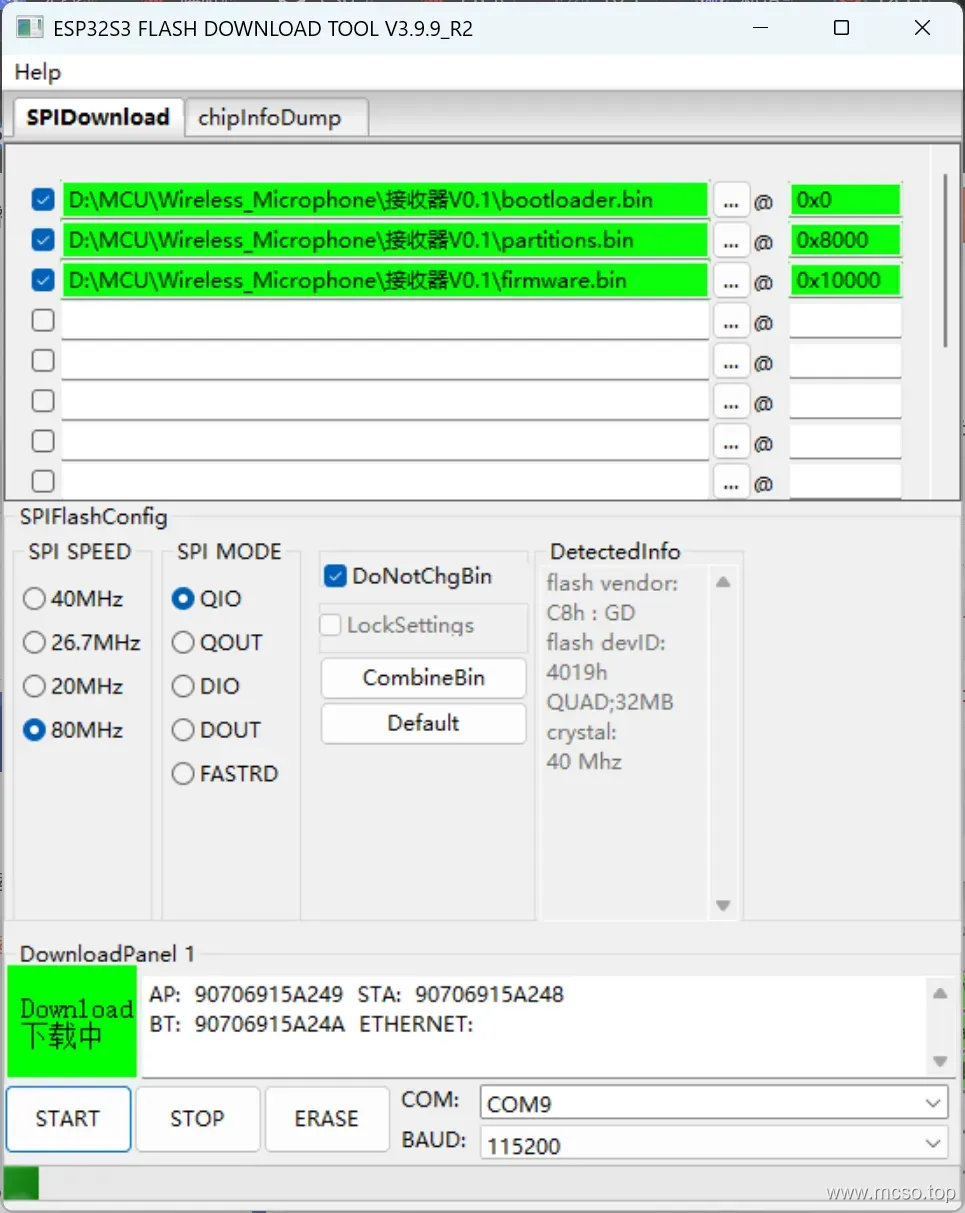This screenshot has width=965, height=1213.
Task: Edit the 0x8000 address field
Action: [845, 240]
